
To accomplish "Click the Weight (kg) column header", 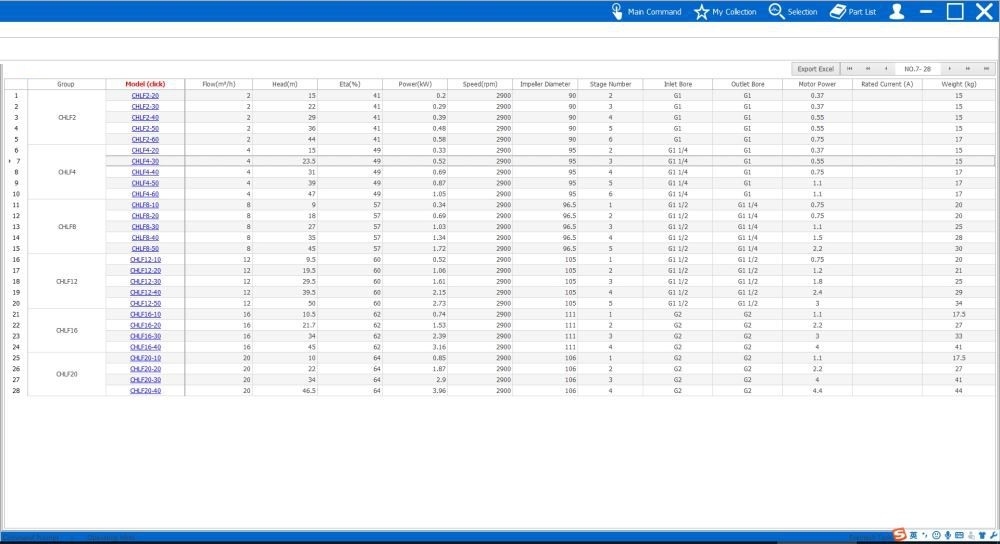I will (959, 84).
